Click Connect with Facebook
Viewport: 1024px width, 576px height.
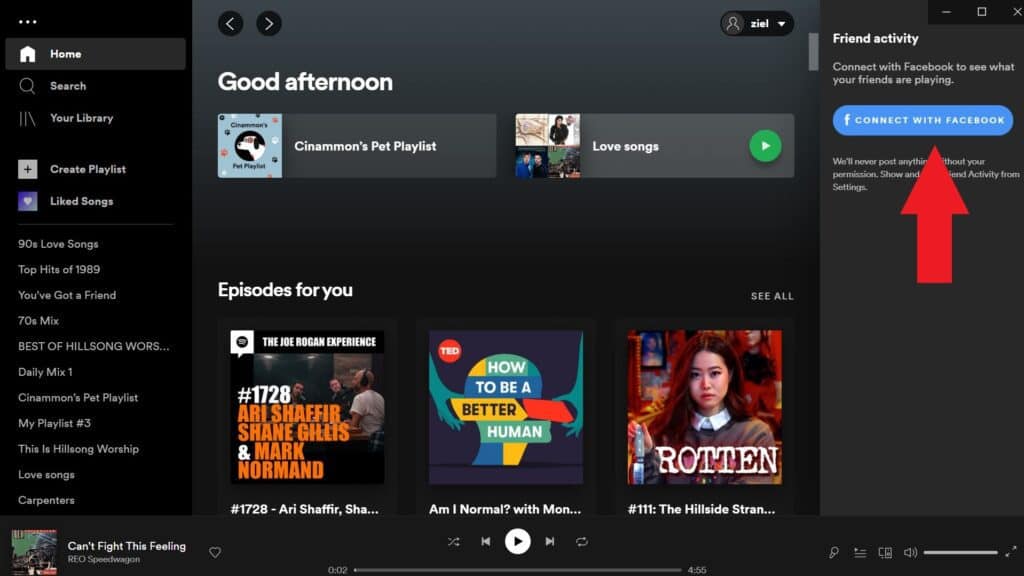[x=921, y=121]
